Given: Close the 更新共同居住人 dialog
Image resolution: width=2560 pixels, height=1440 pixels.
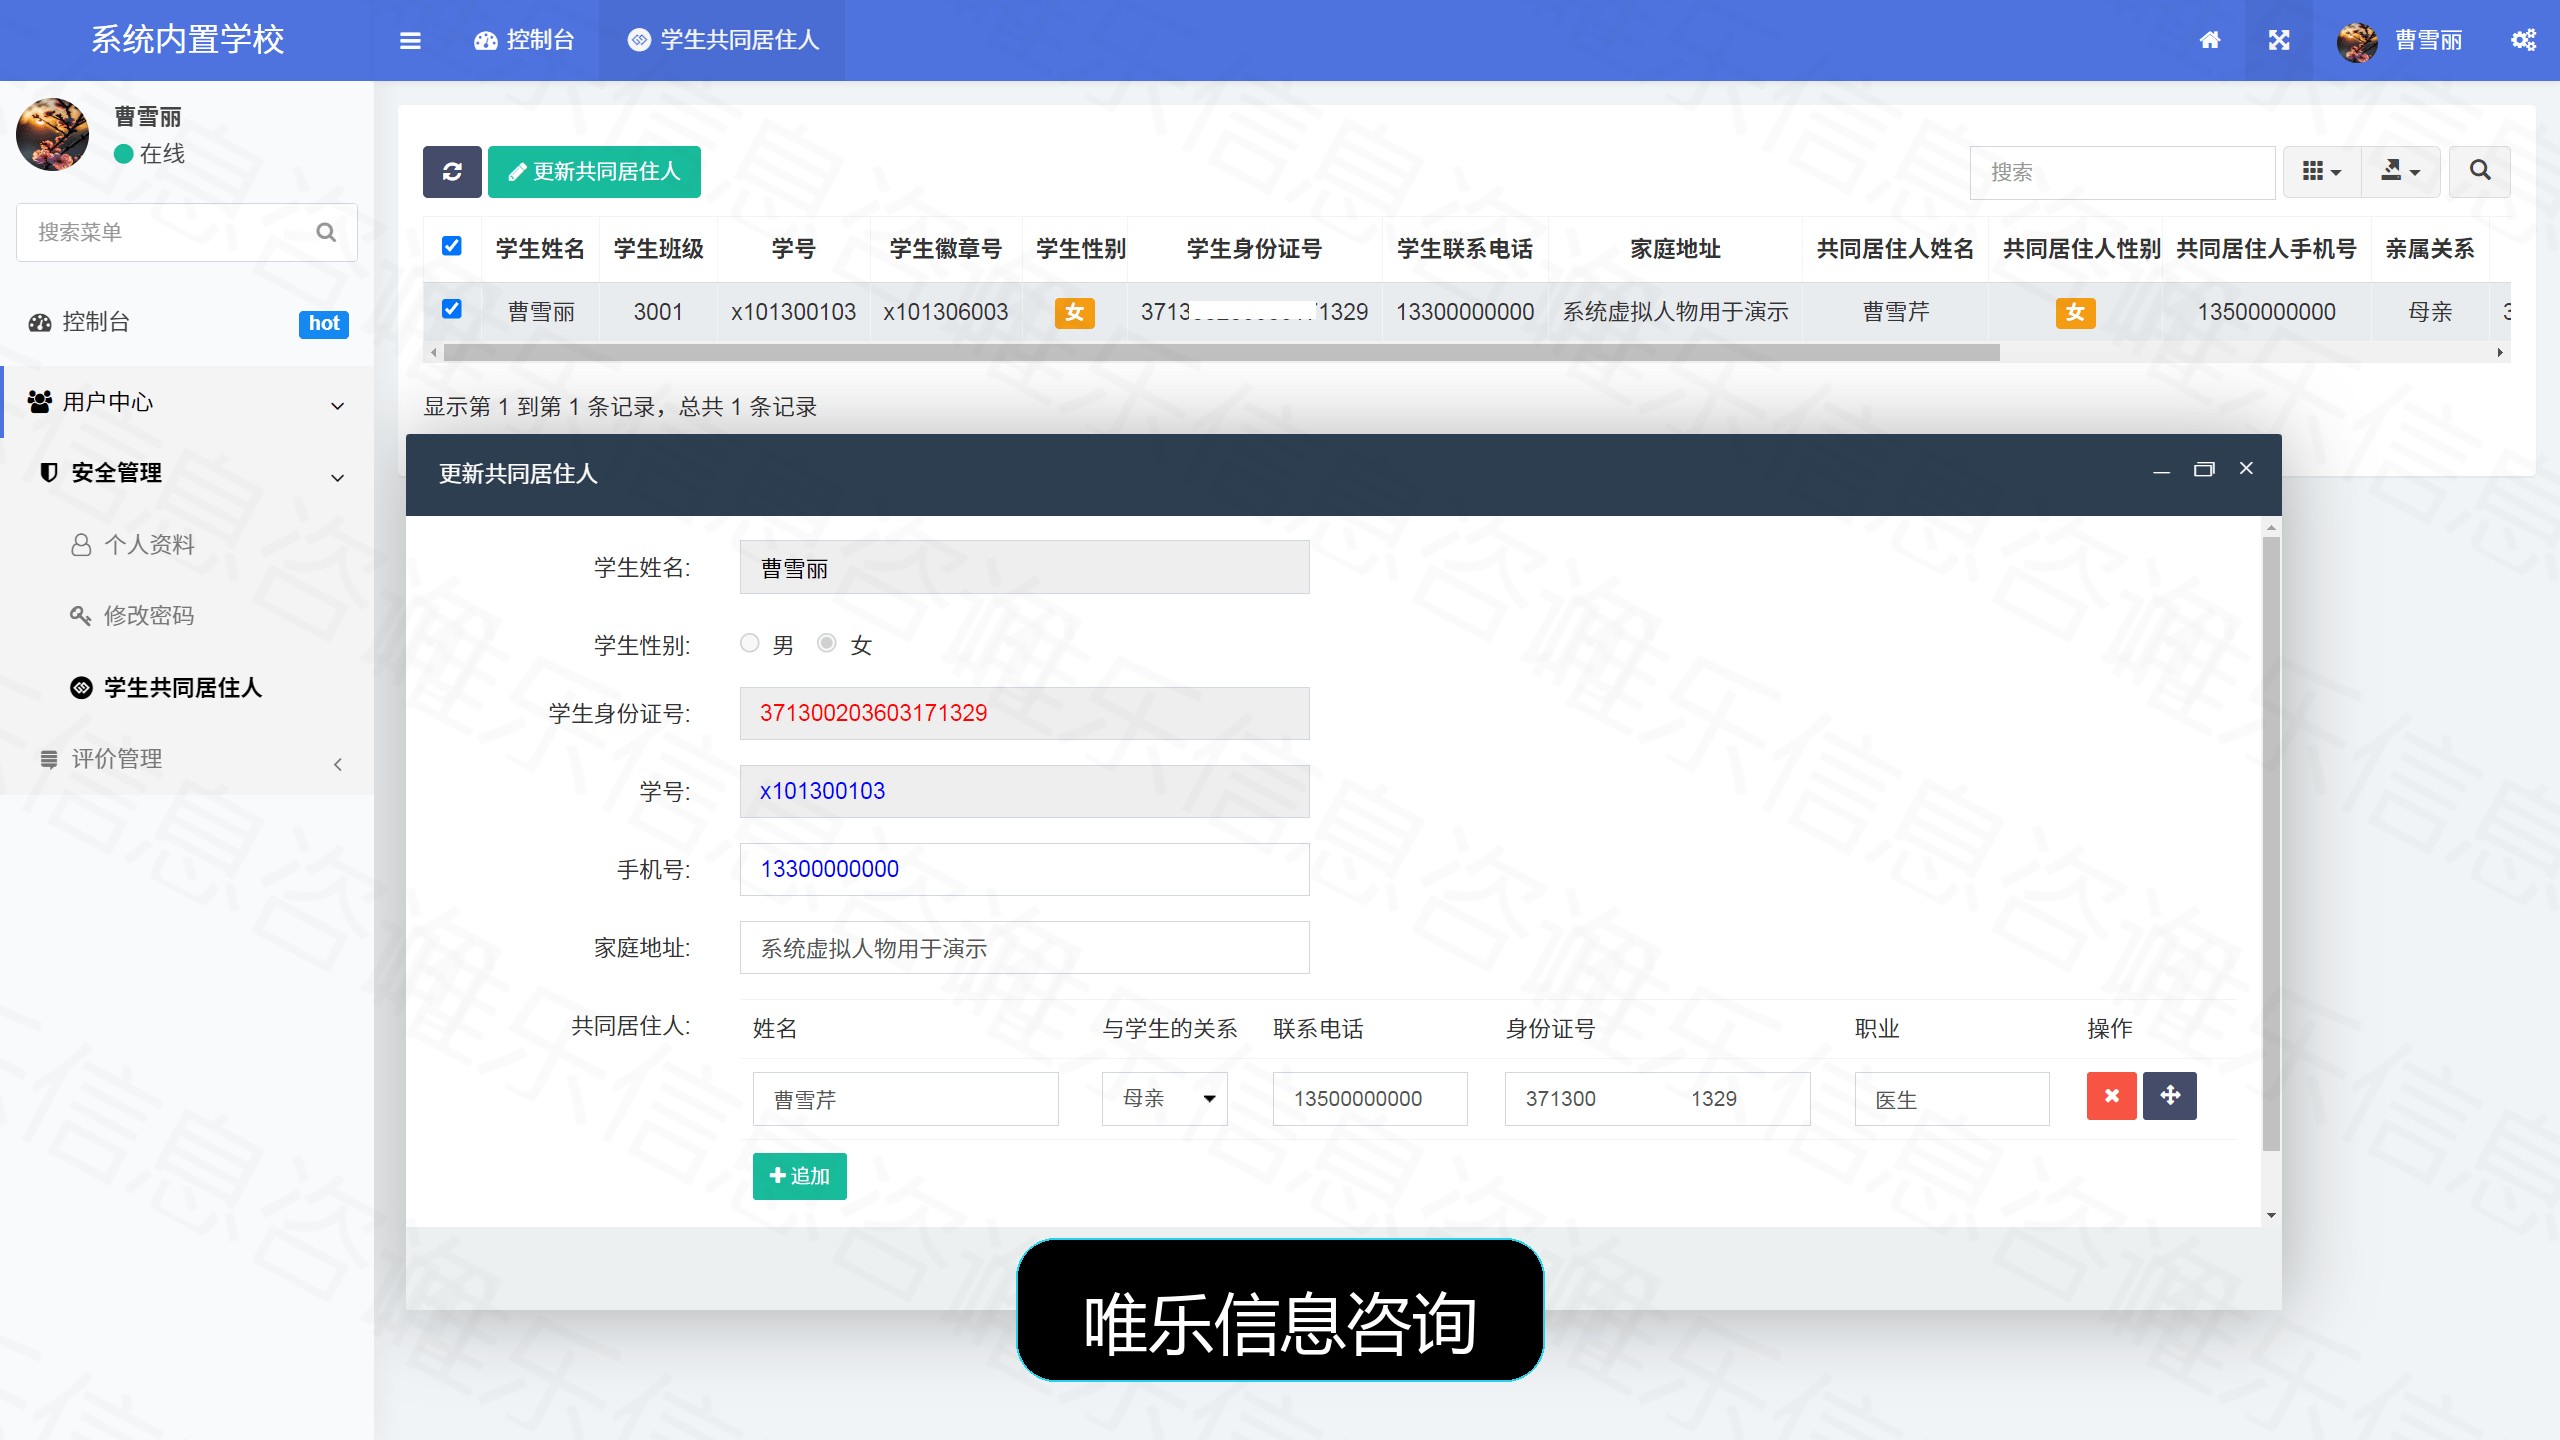Looking at the screenshot, I should [x=2246, y=468].
